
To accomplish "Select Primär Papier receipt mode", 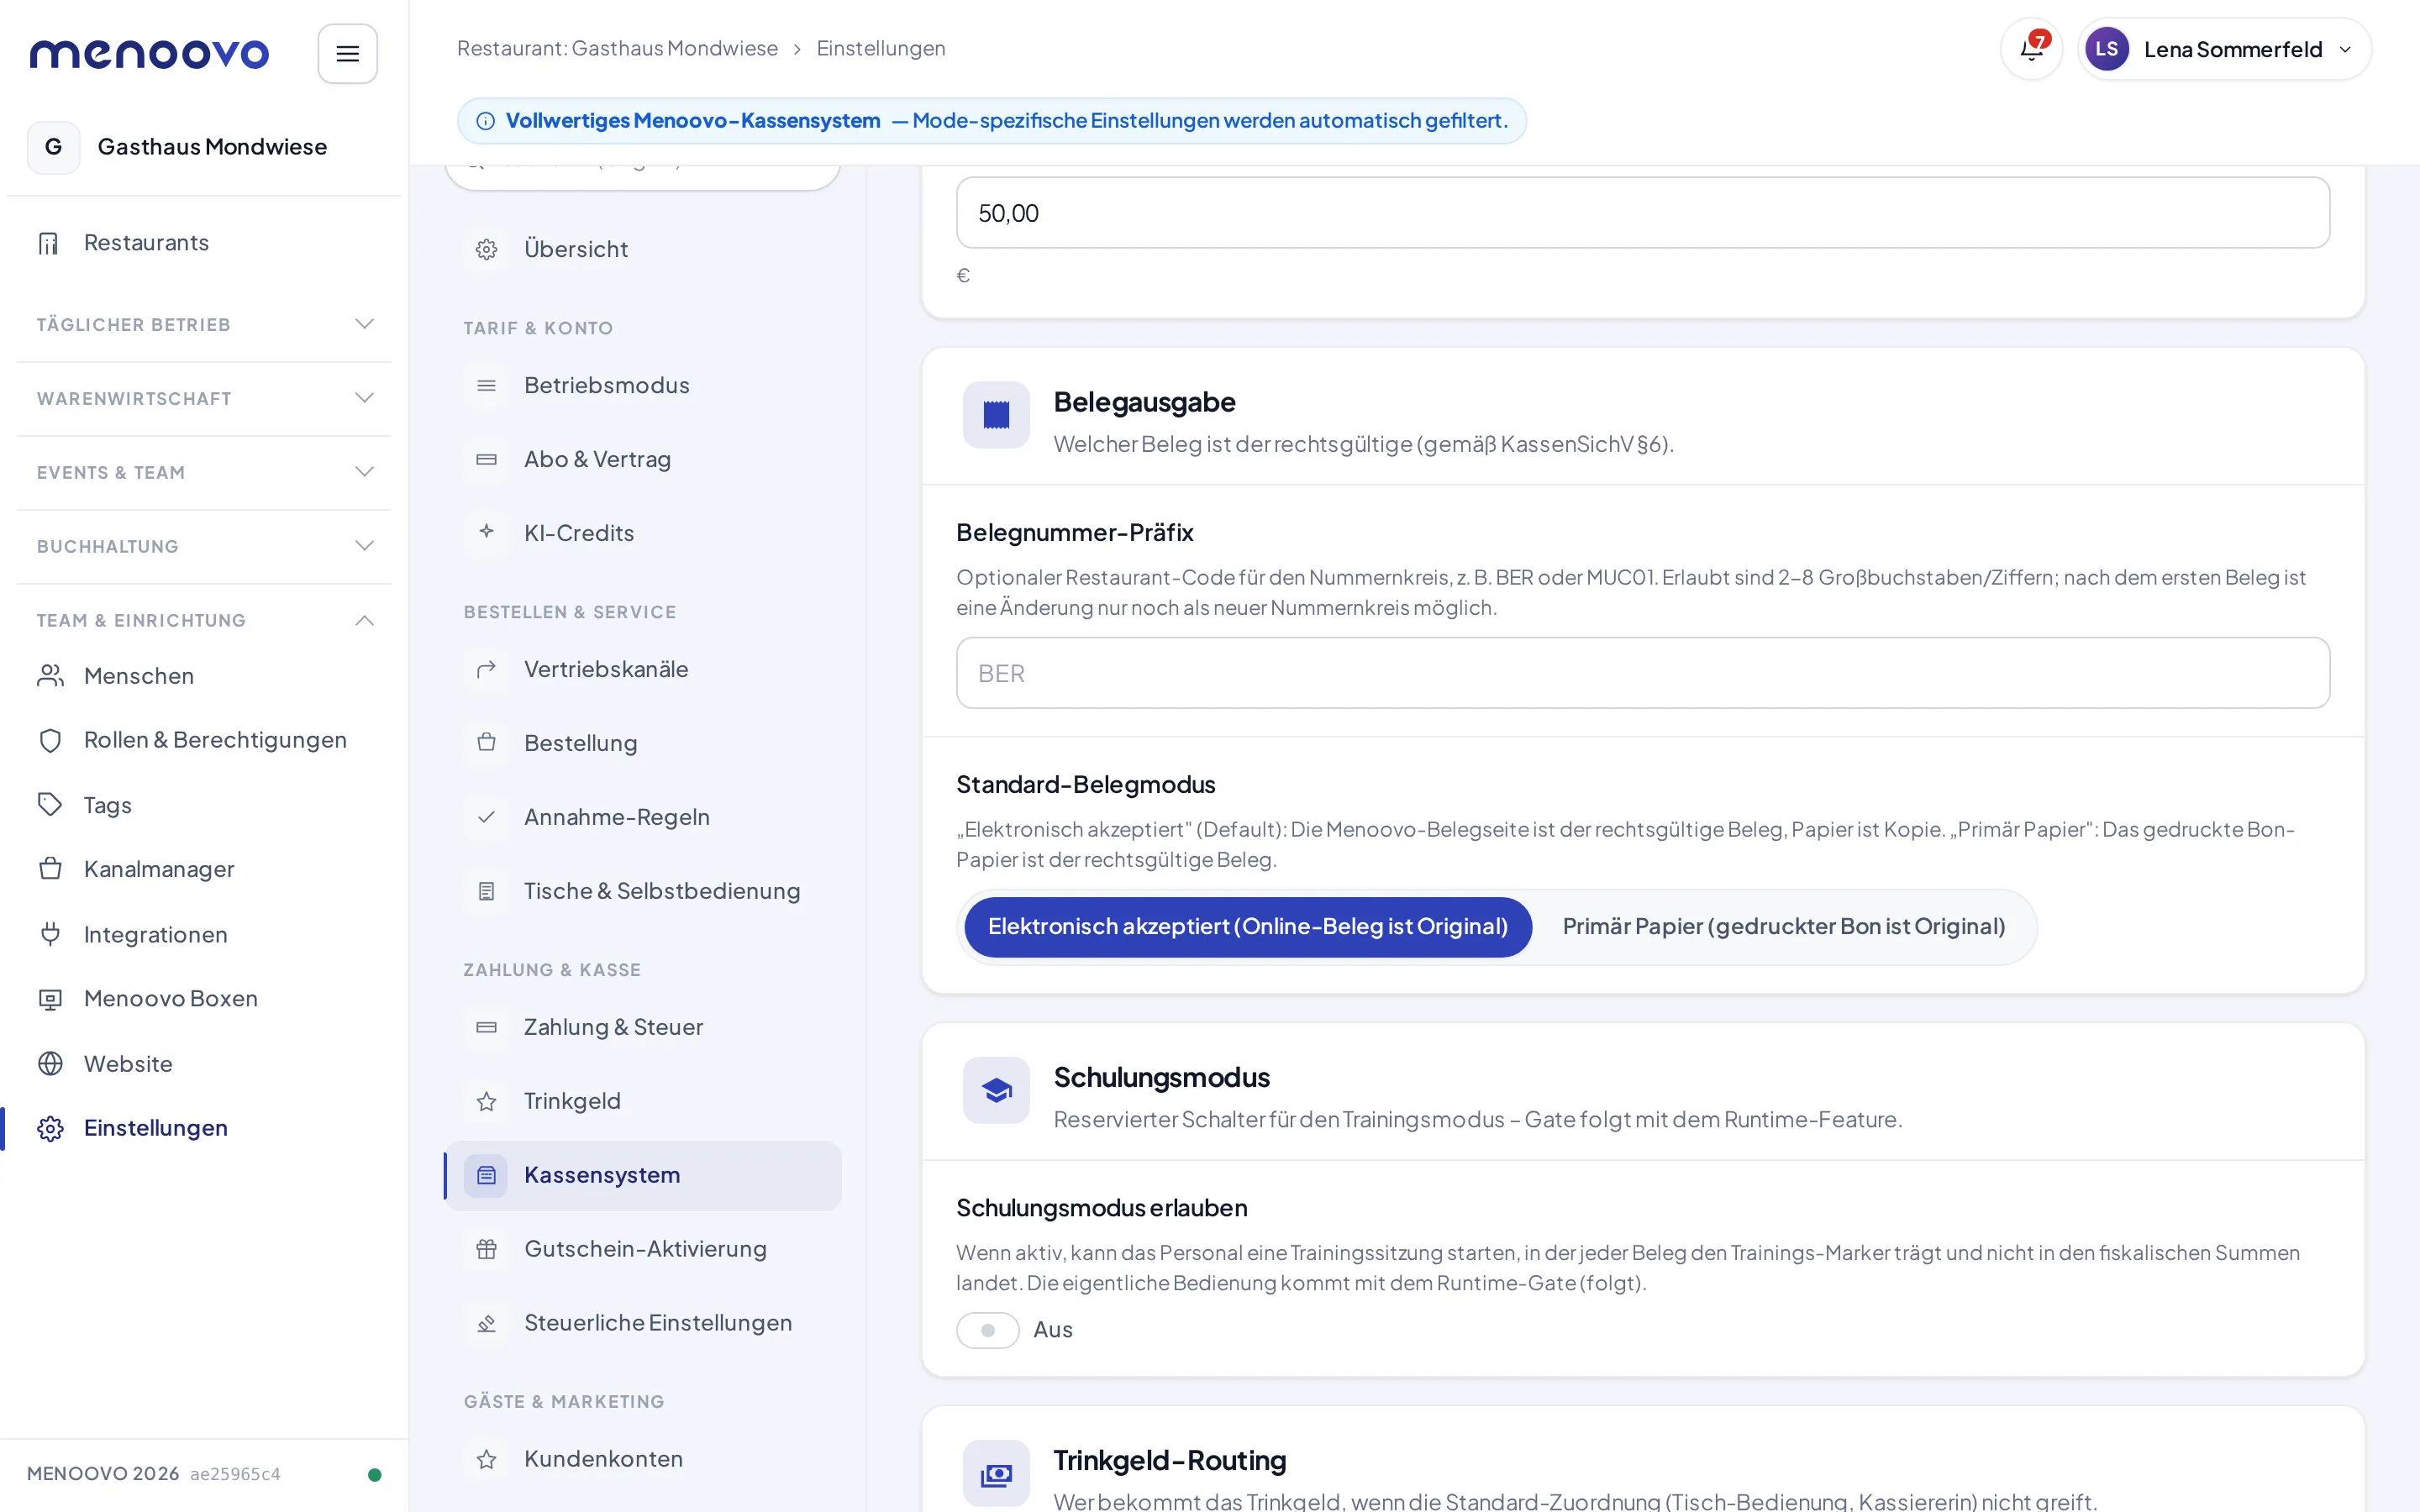I will [1783, 927].
